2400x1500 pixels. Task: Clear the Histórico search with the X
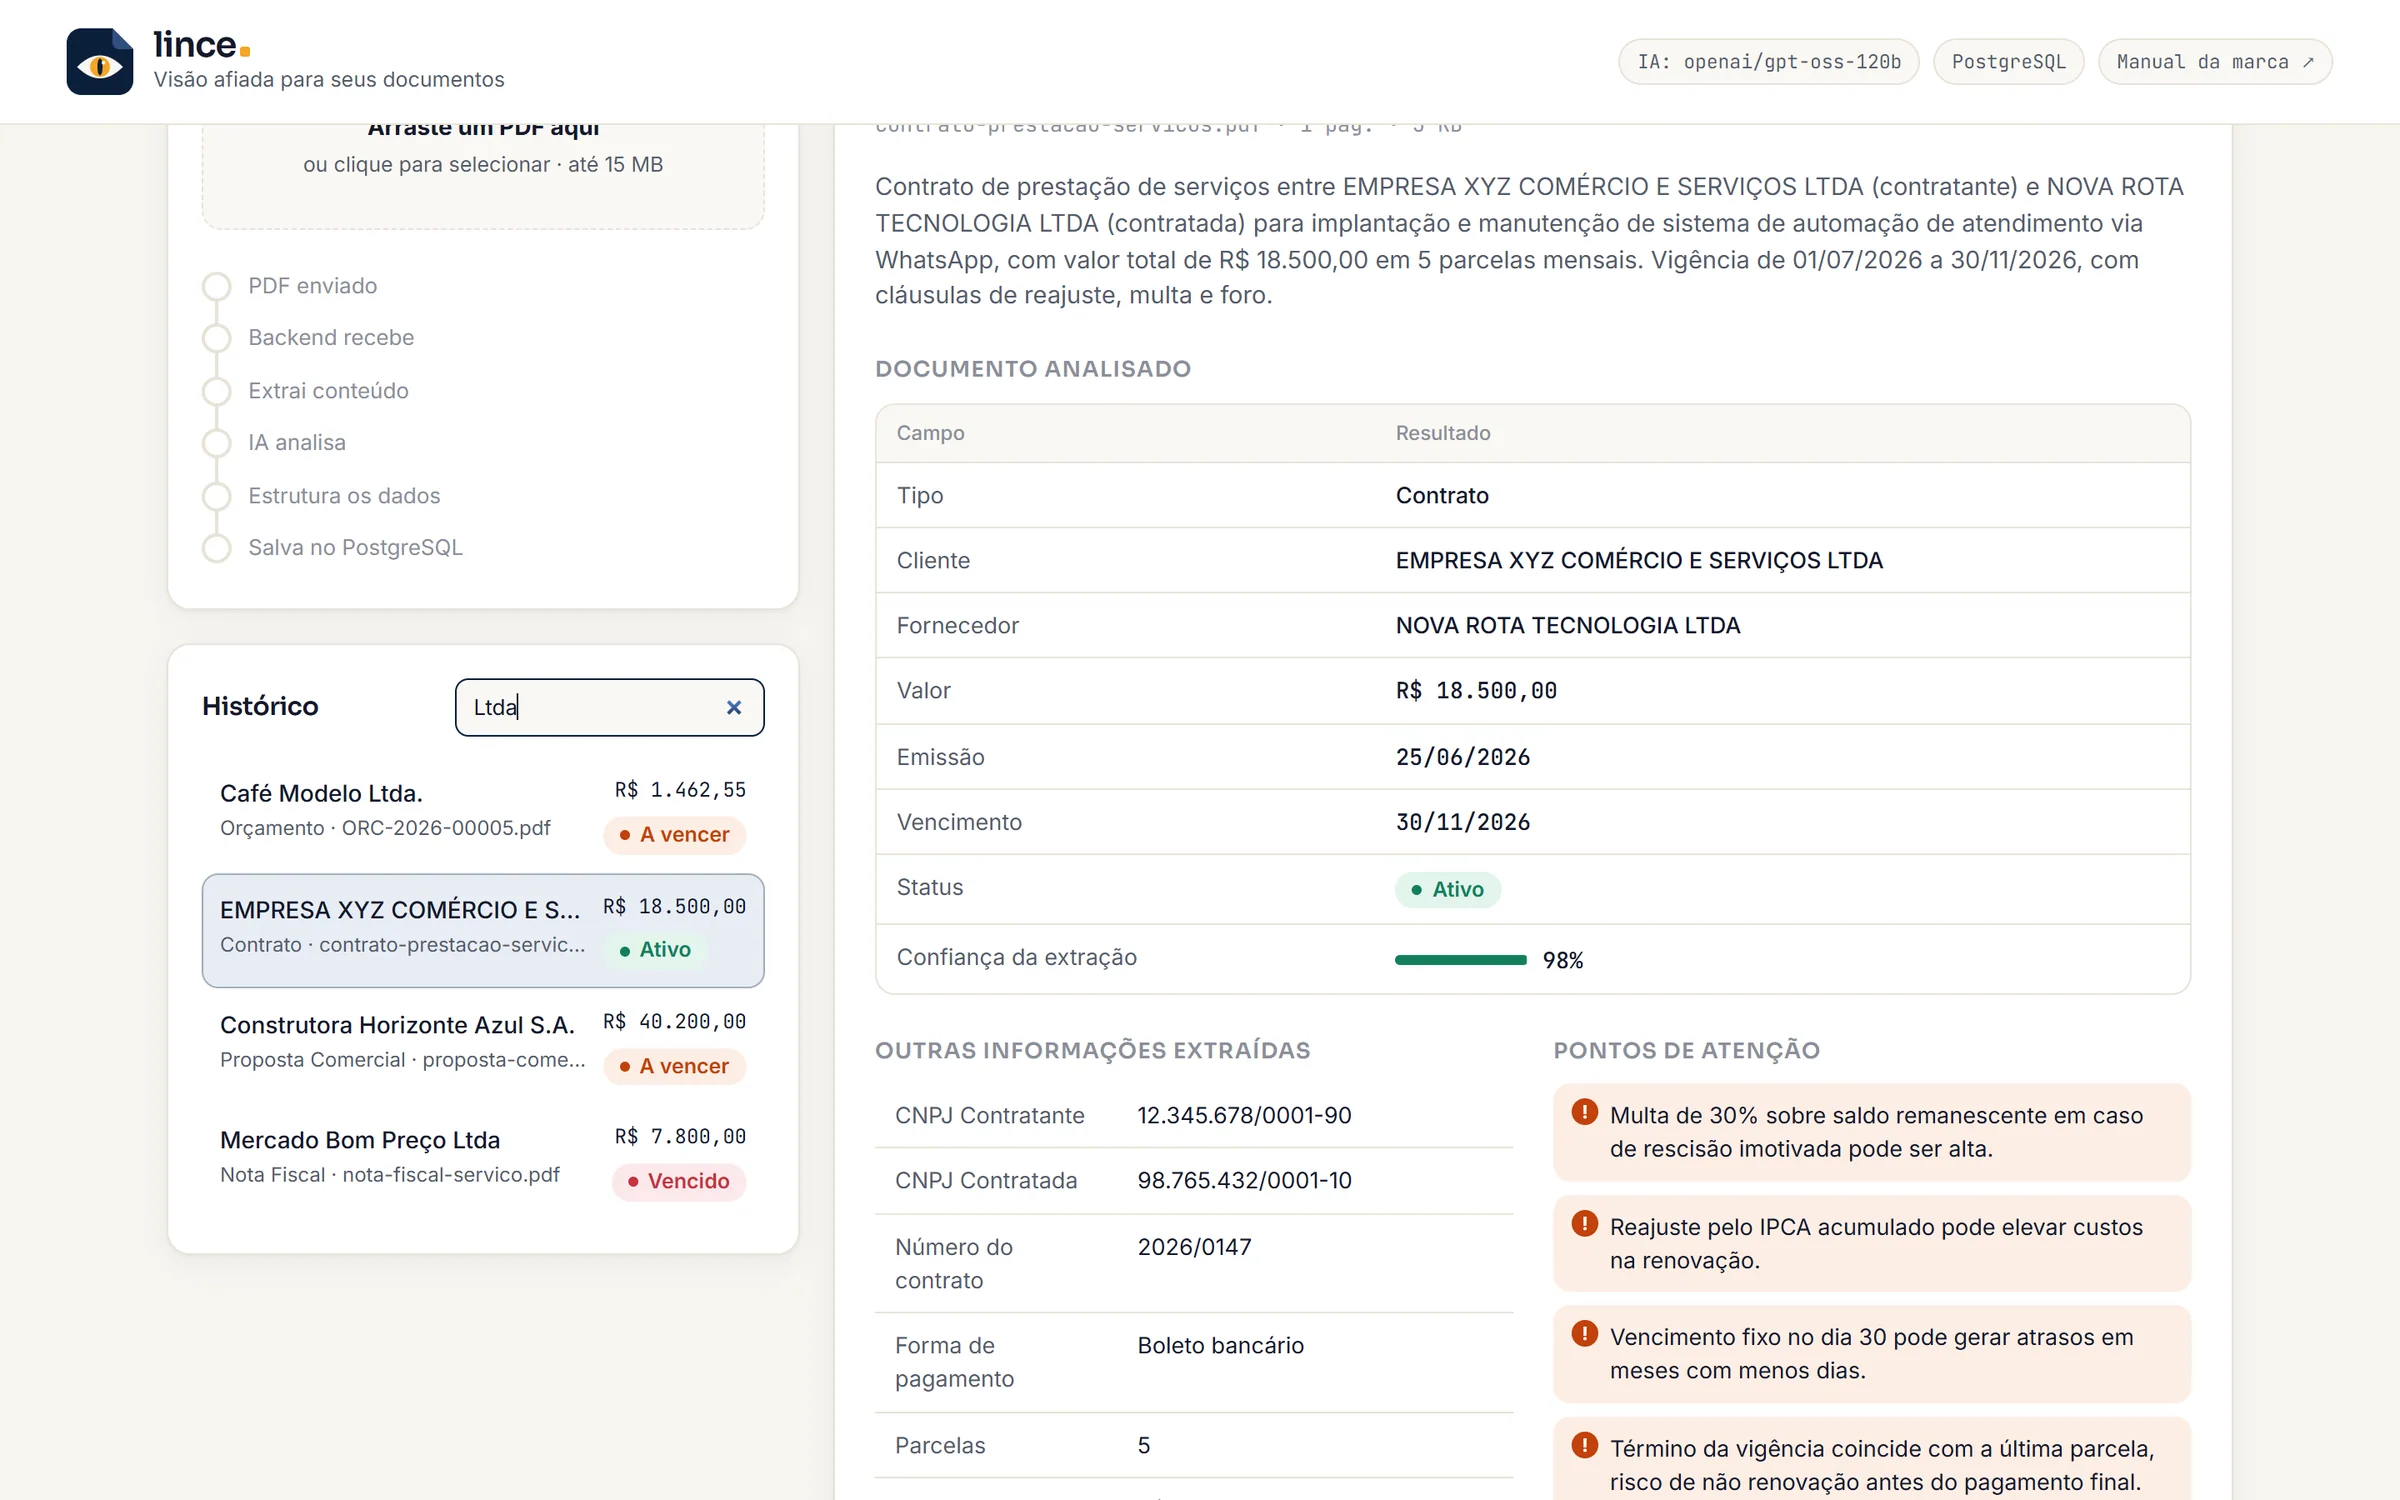click(x=734, y=707)
